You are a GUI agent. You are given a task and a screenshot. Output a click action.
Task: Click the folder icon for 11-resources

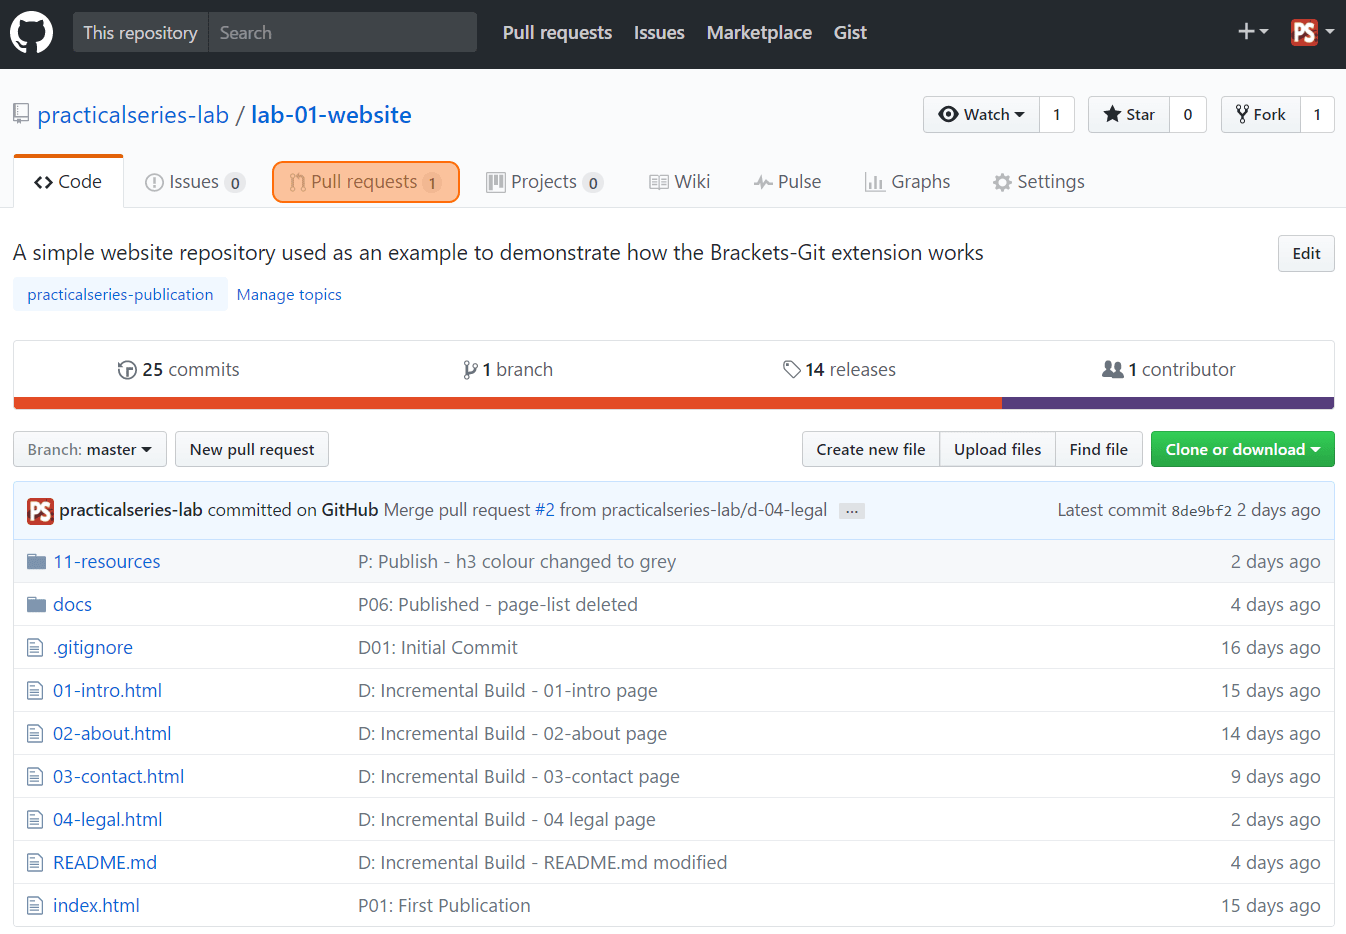click(37, 562)
